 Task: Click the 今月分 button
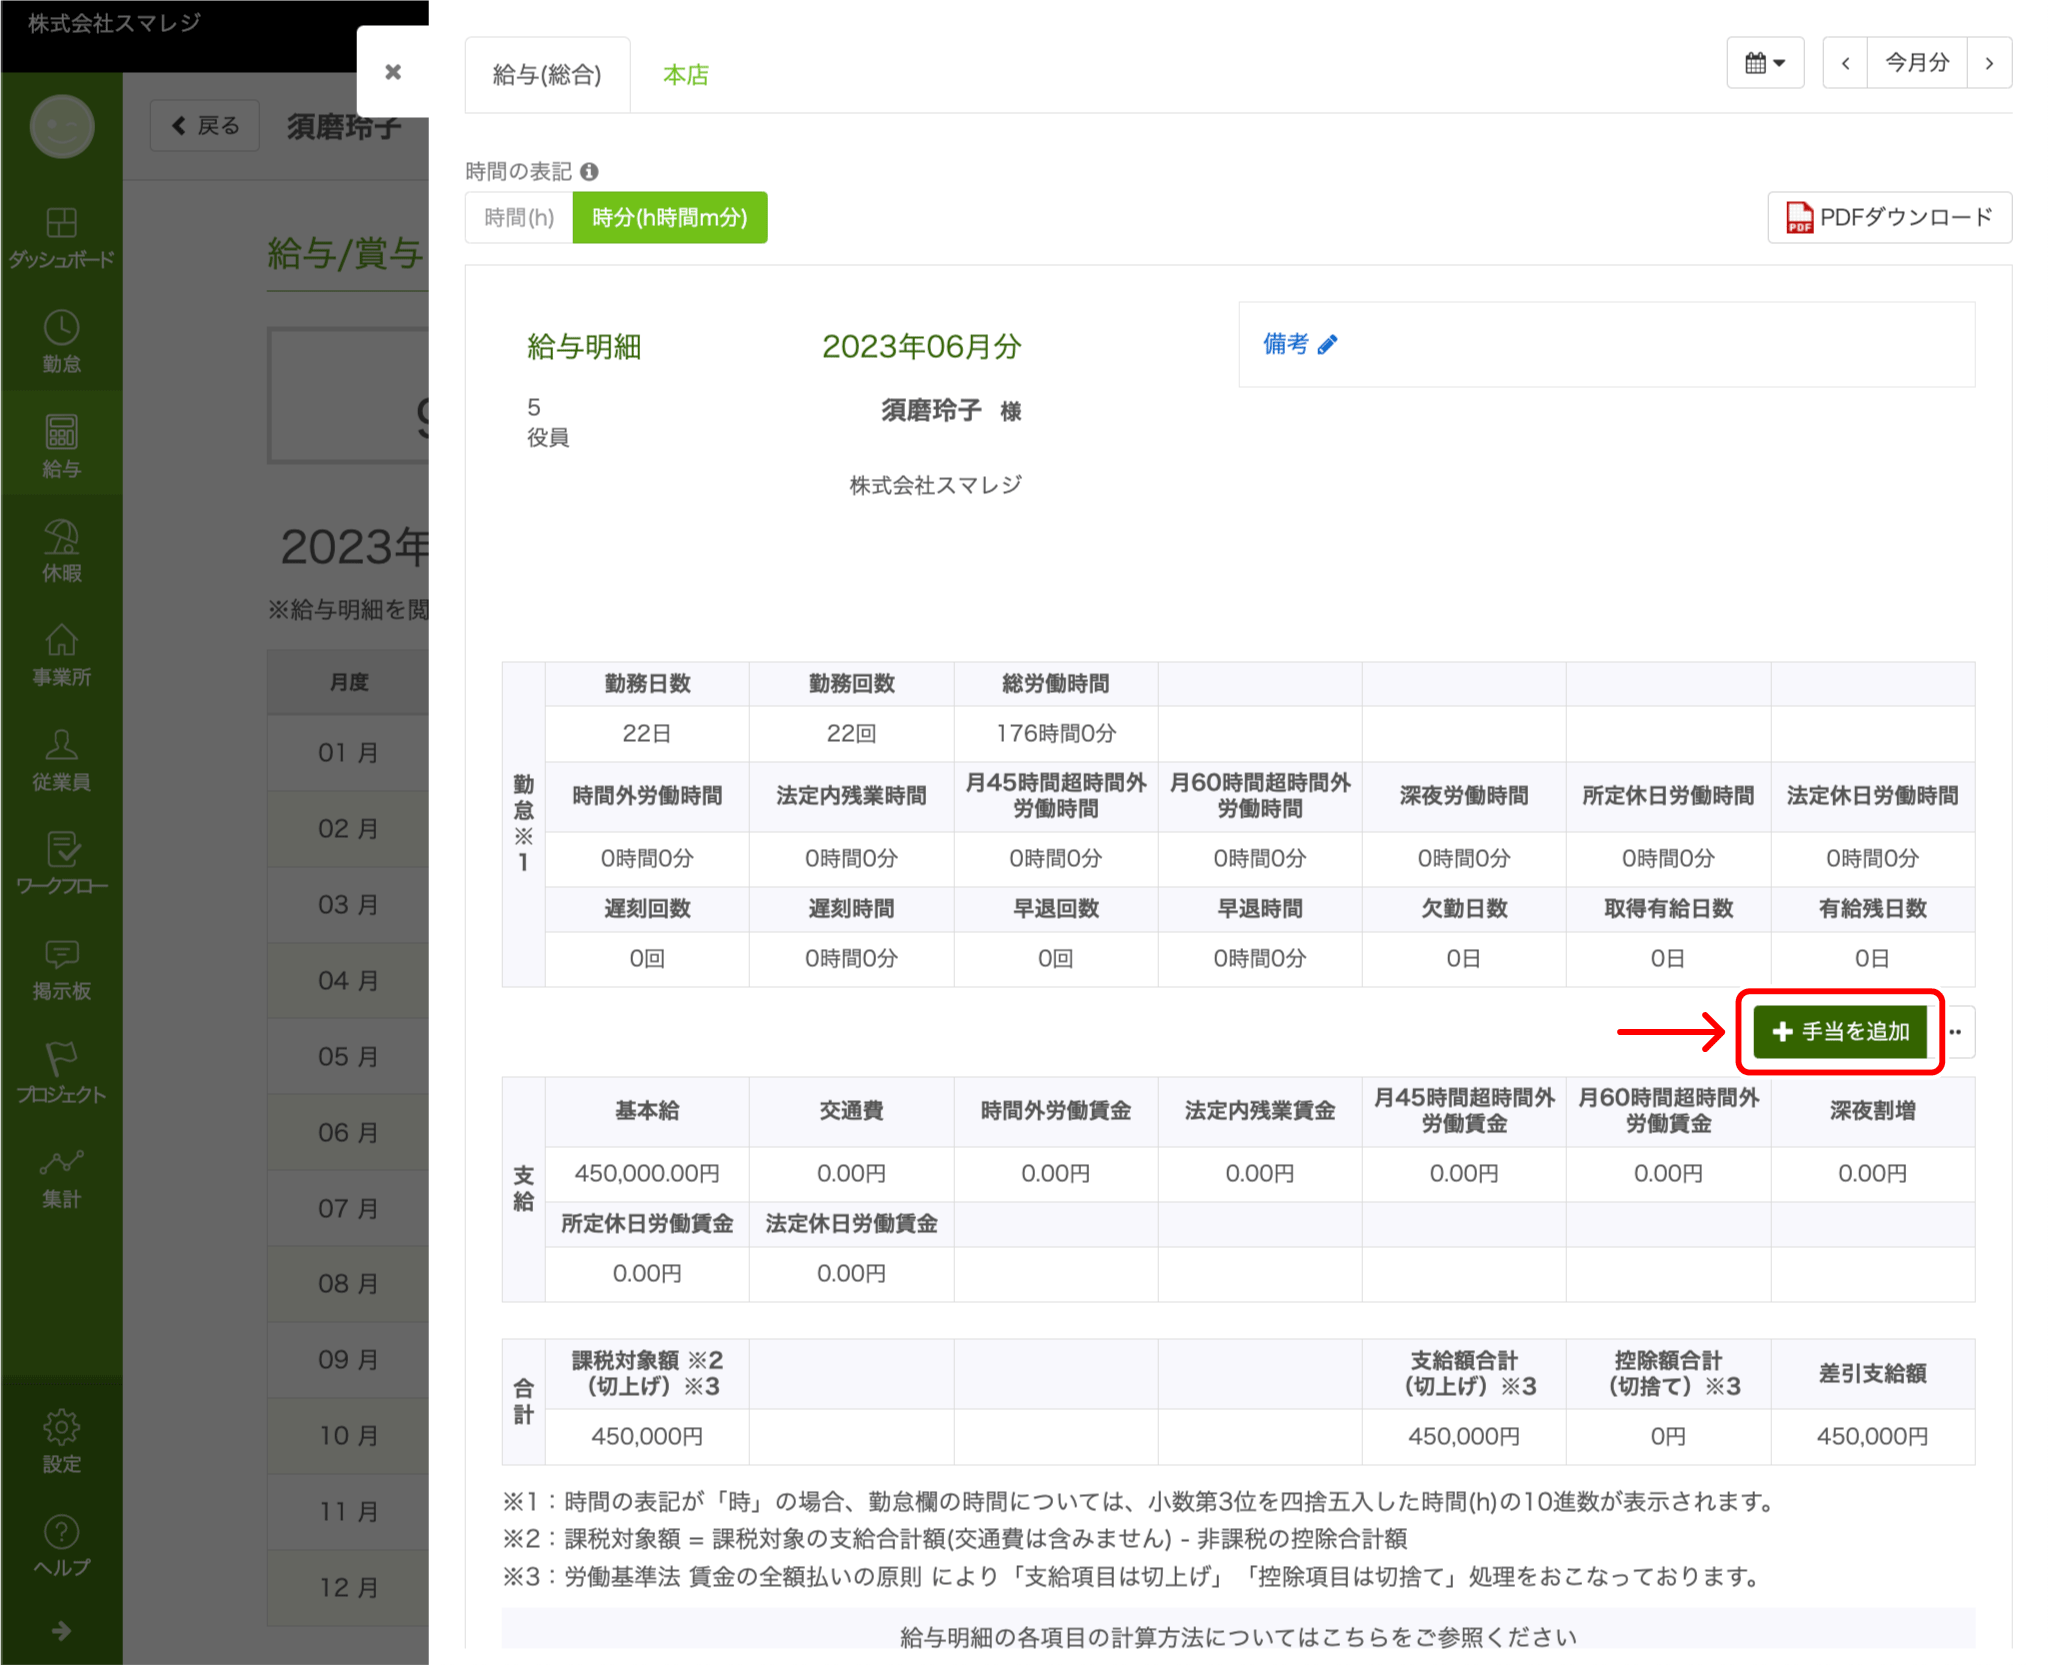(1917, 63)
